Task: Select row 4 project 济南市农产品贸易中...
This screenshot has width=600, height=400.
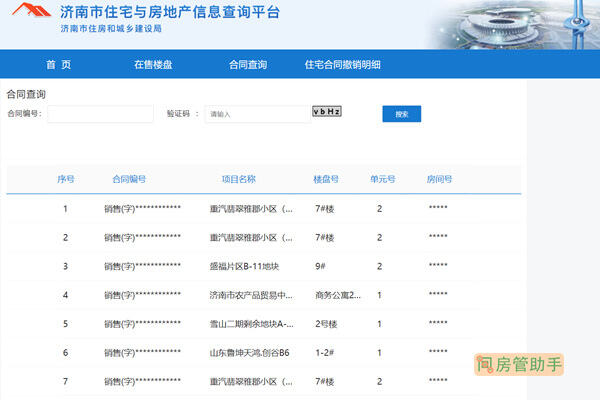Action: (251, 295)
